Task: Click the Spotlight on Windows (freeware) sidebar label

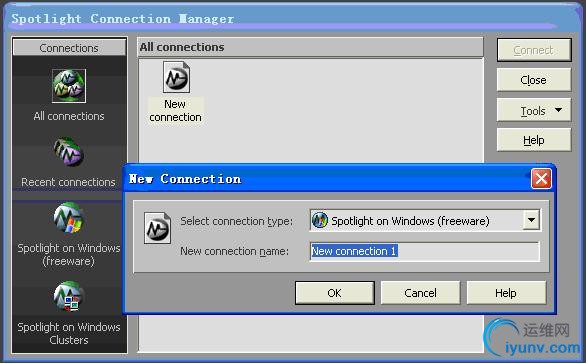Action: (69, 255)
